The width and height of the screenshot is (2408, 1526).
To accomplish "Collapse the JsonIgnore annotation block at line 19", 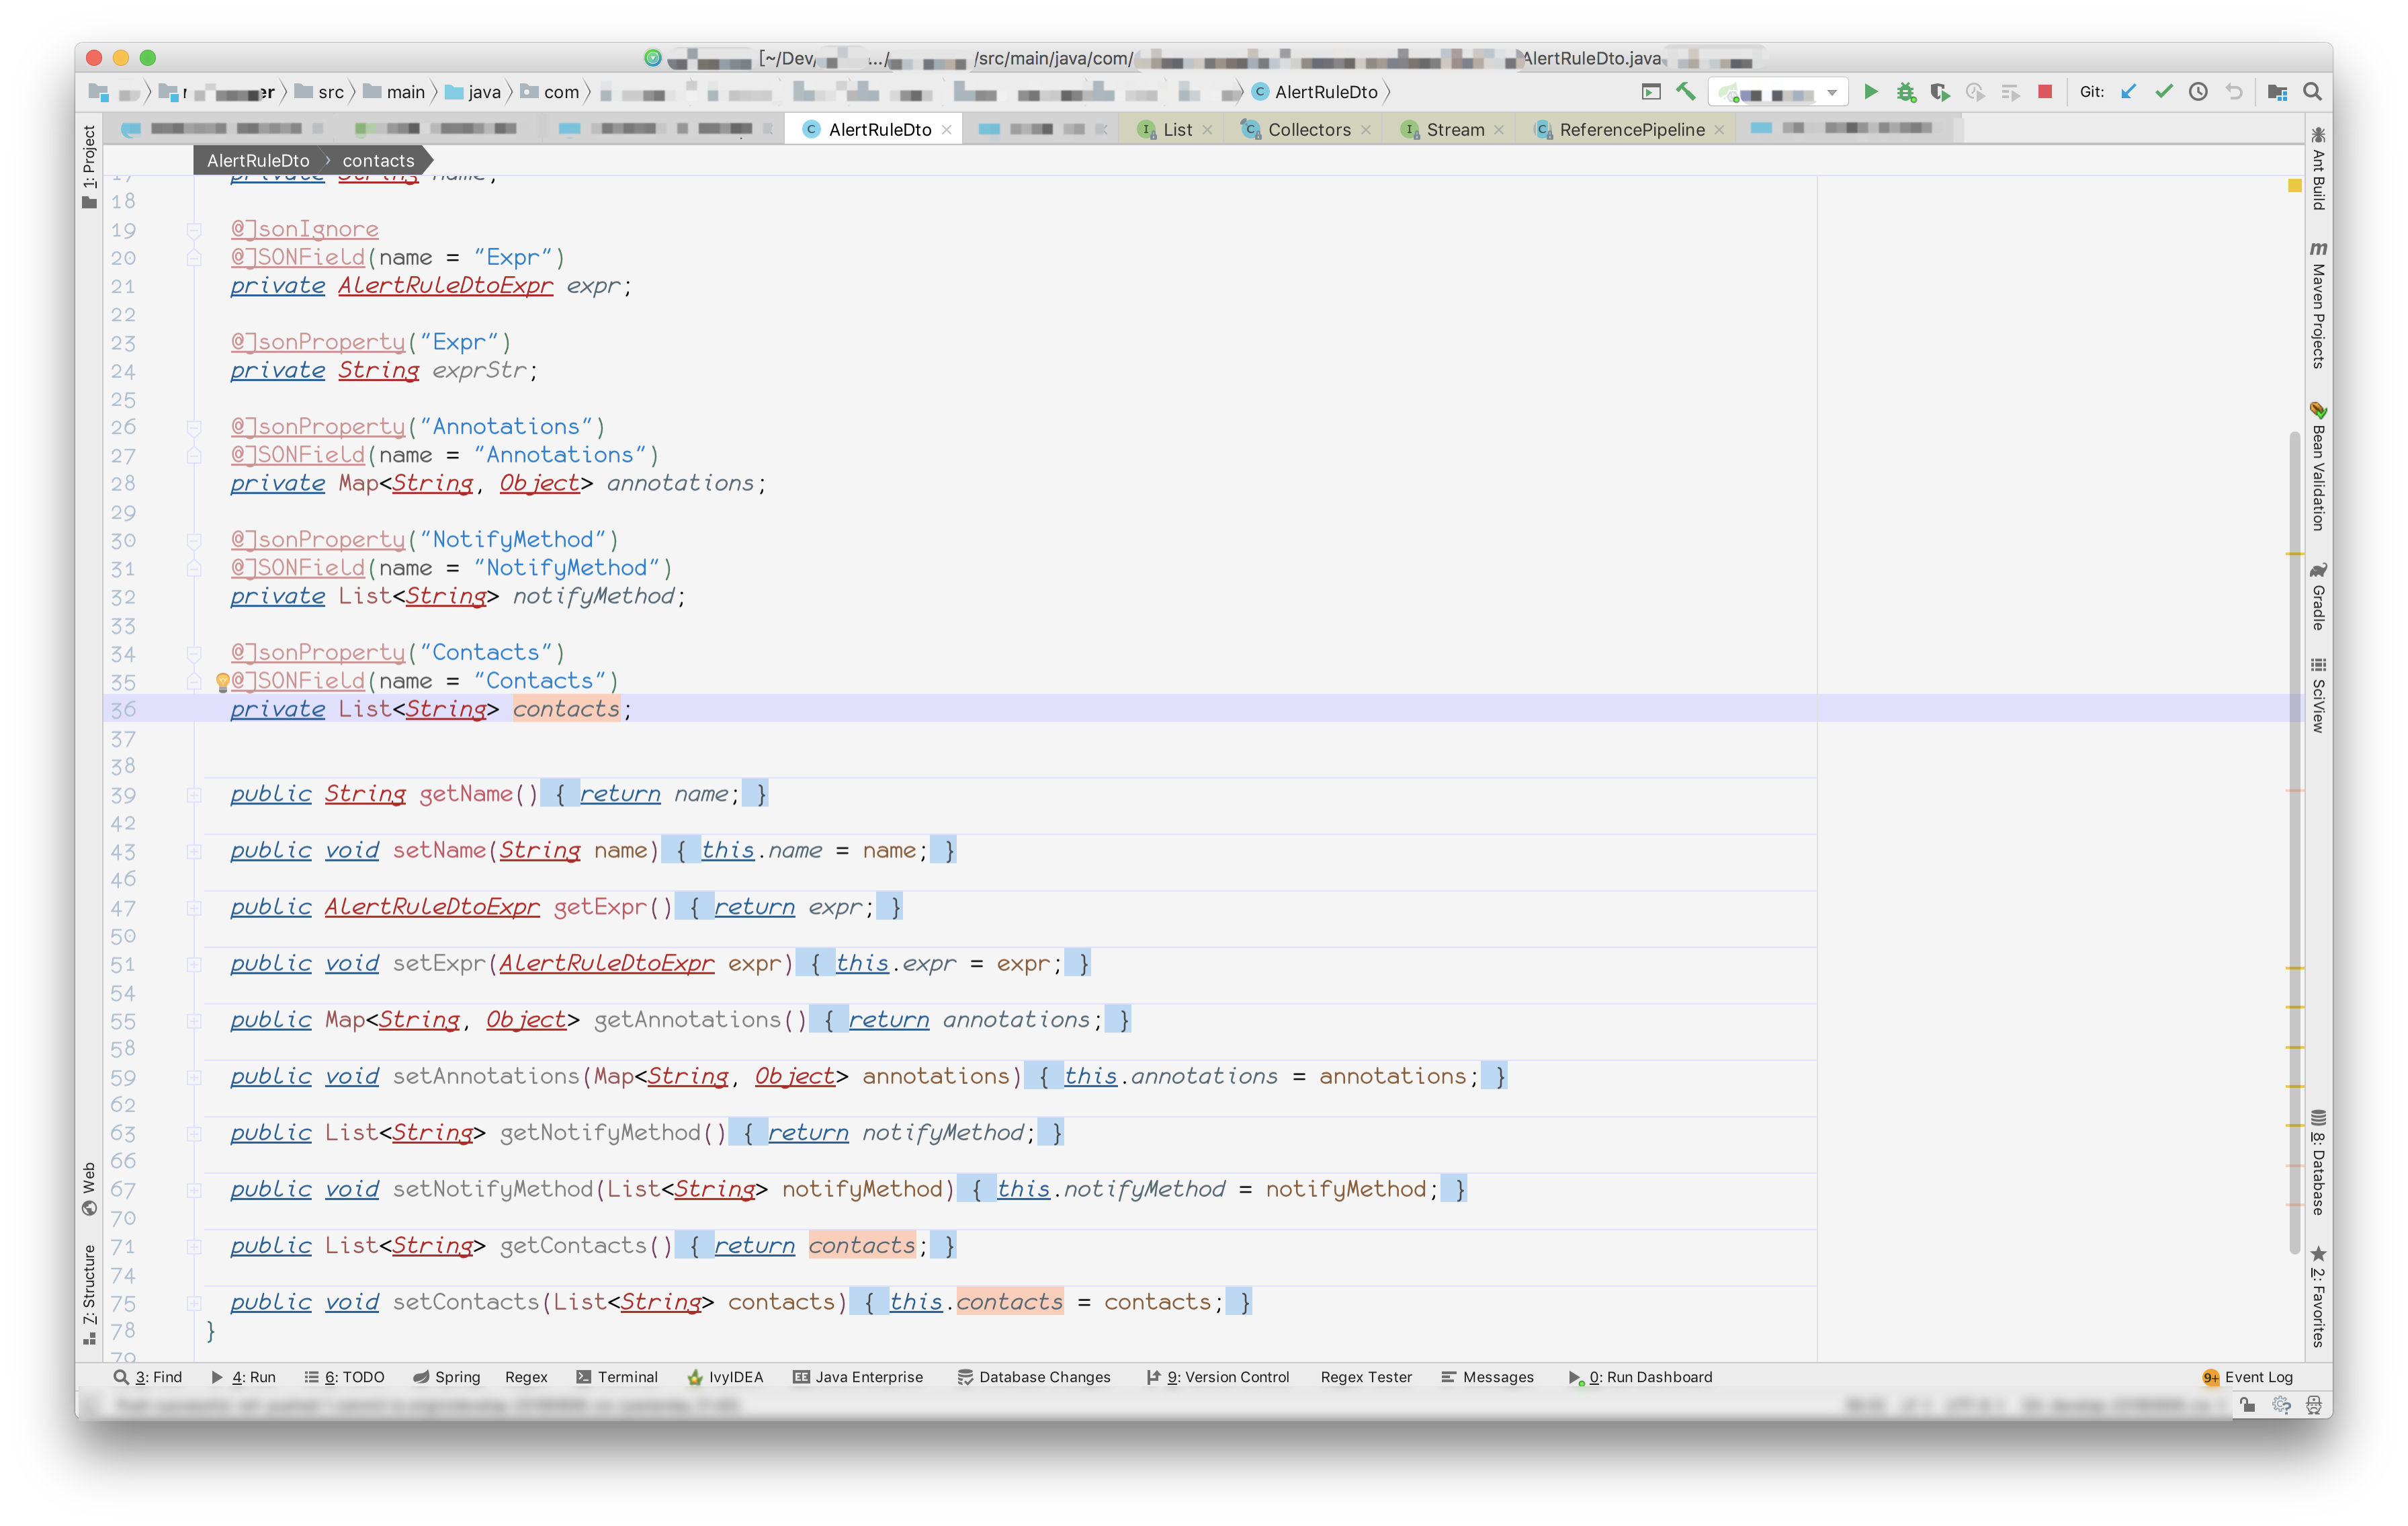I will 194,230.
